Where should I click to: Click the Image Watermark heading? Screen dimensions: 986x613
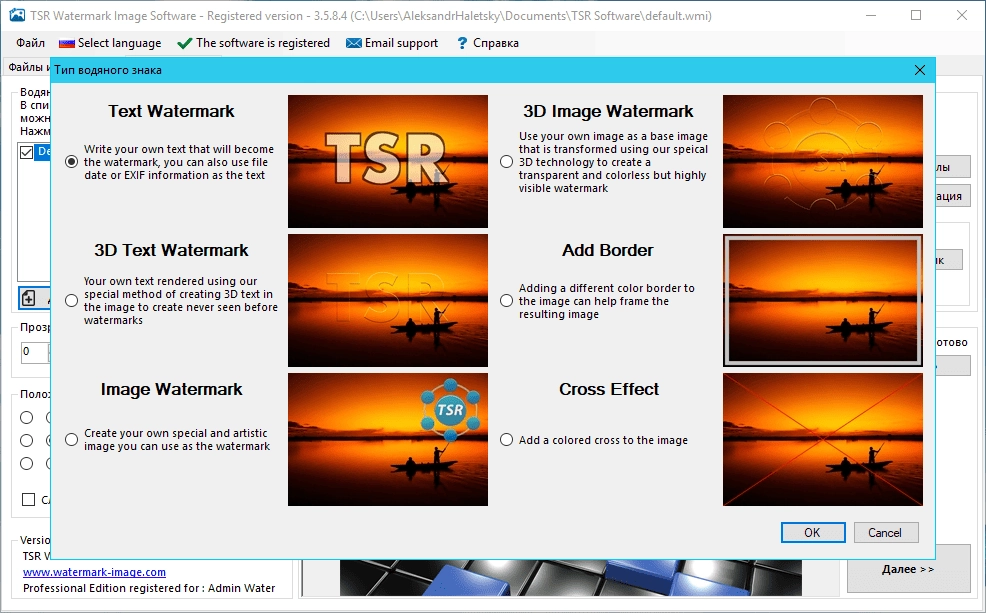(x=171, y=389)
